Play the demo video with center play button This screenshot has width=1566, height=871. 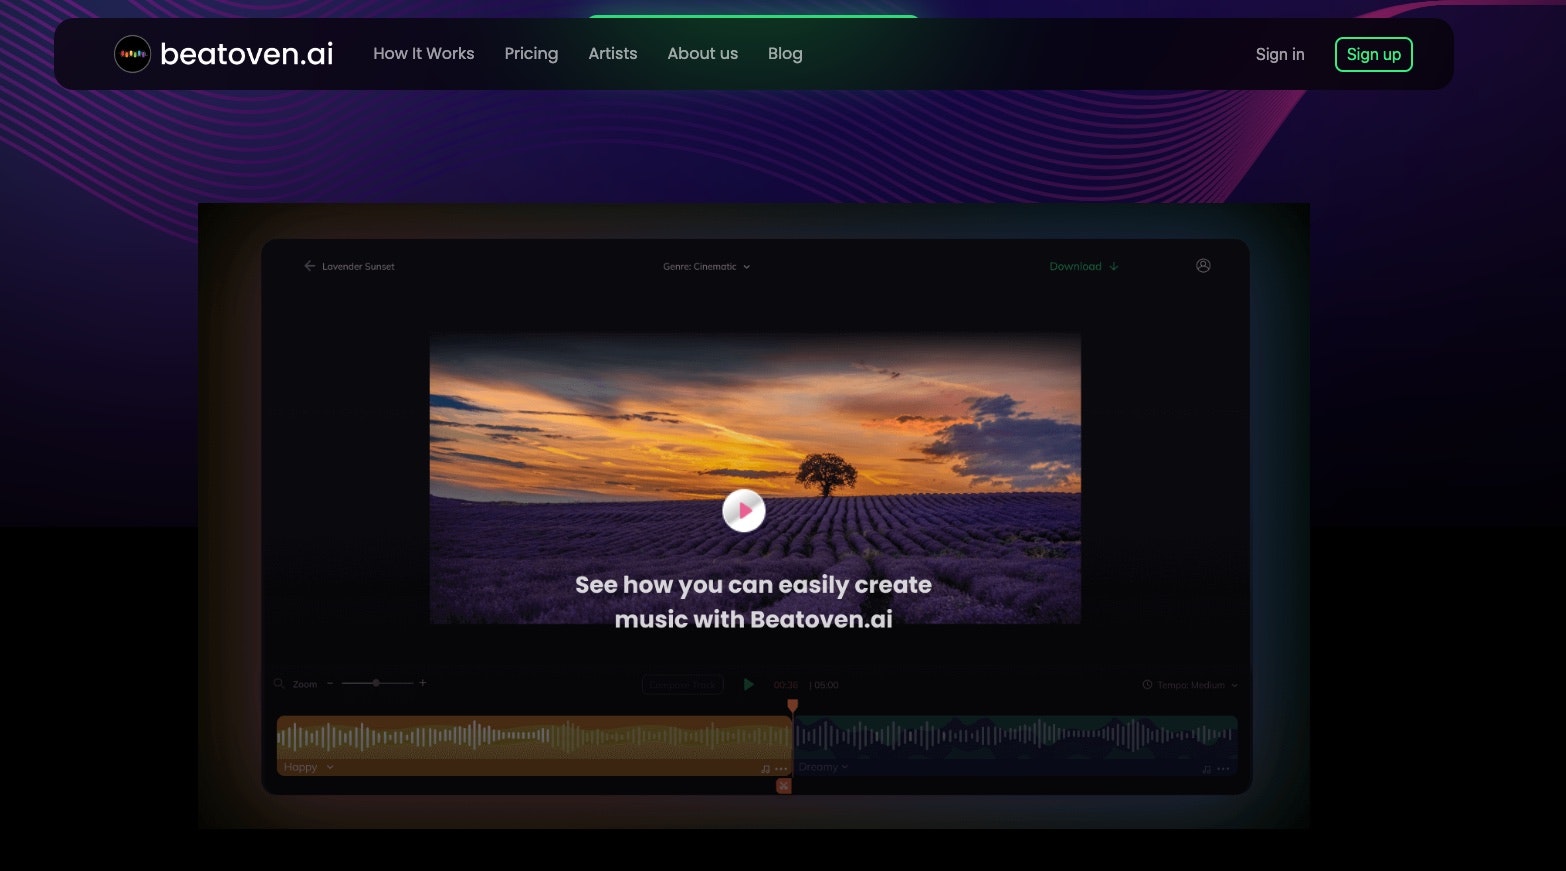tap(744, 511)
